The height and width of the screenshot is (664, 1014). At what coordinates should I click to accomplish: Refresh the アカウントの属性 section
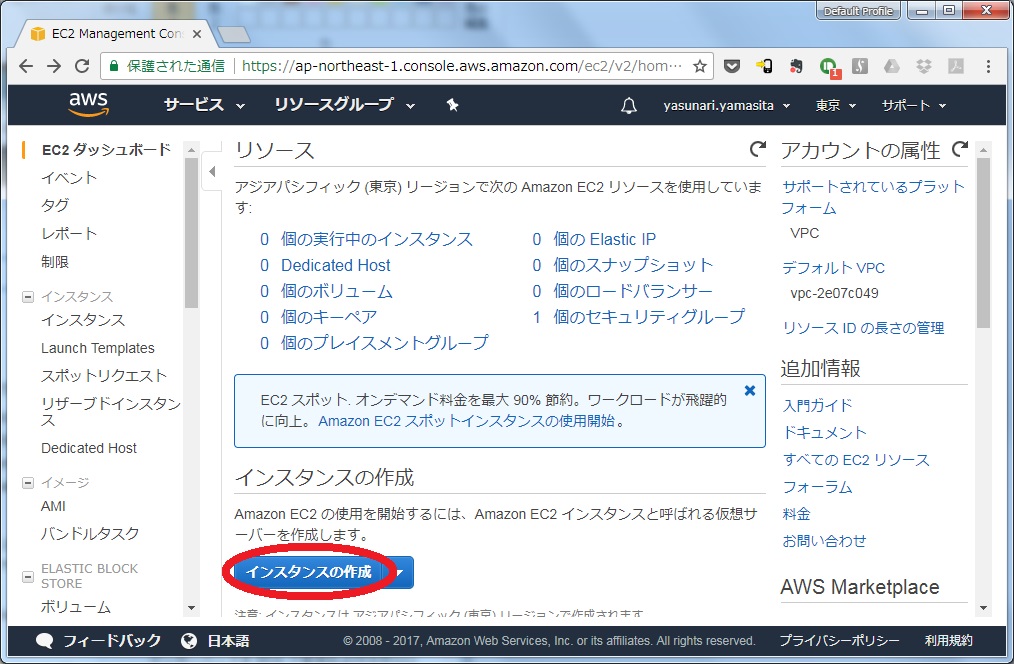click(x=960, y=149)
